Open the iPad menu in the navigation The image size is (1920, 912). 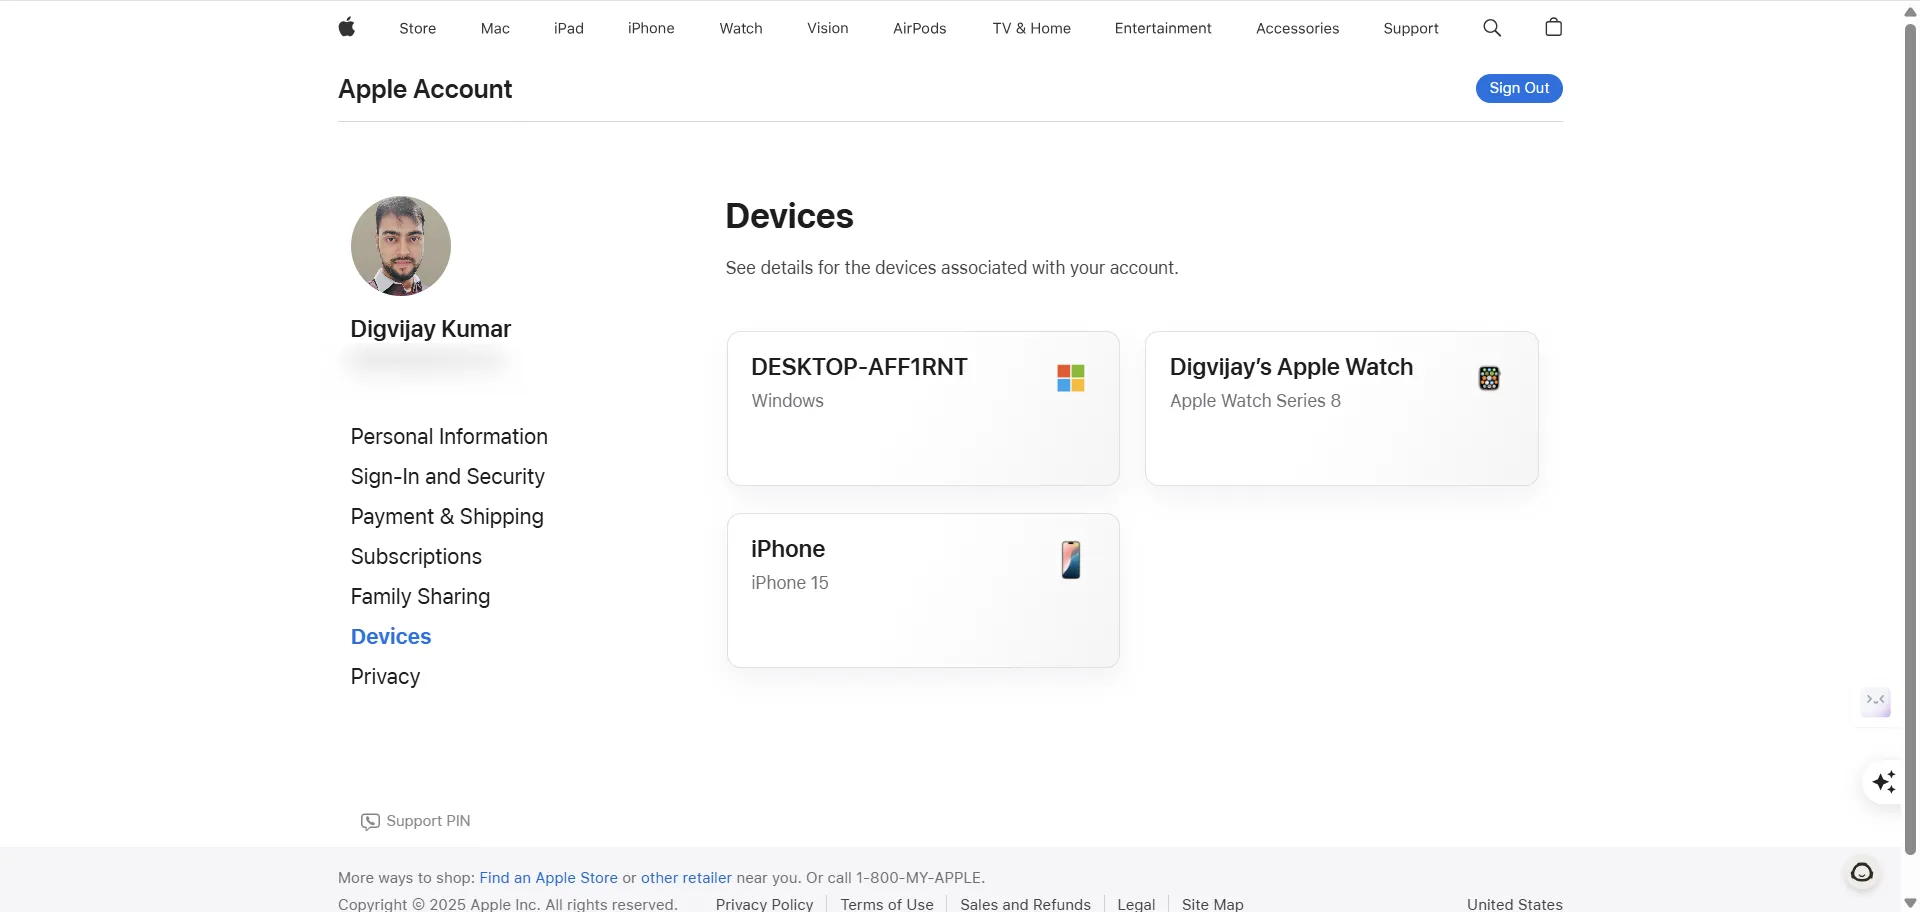click(568, 28)
